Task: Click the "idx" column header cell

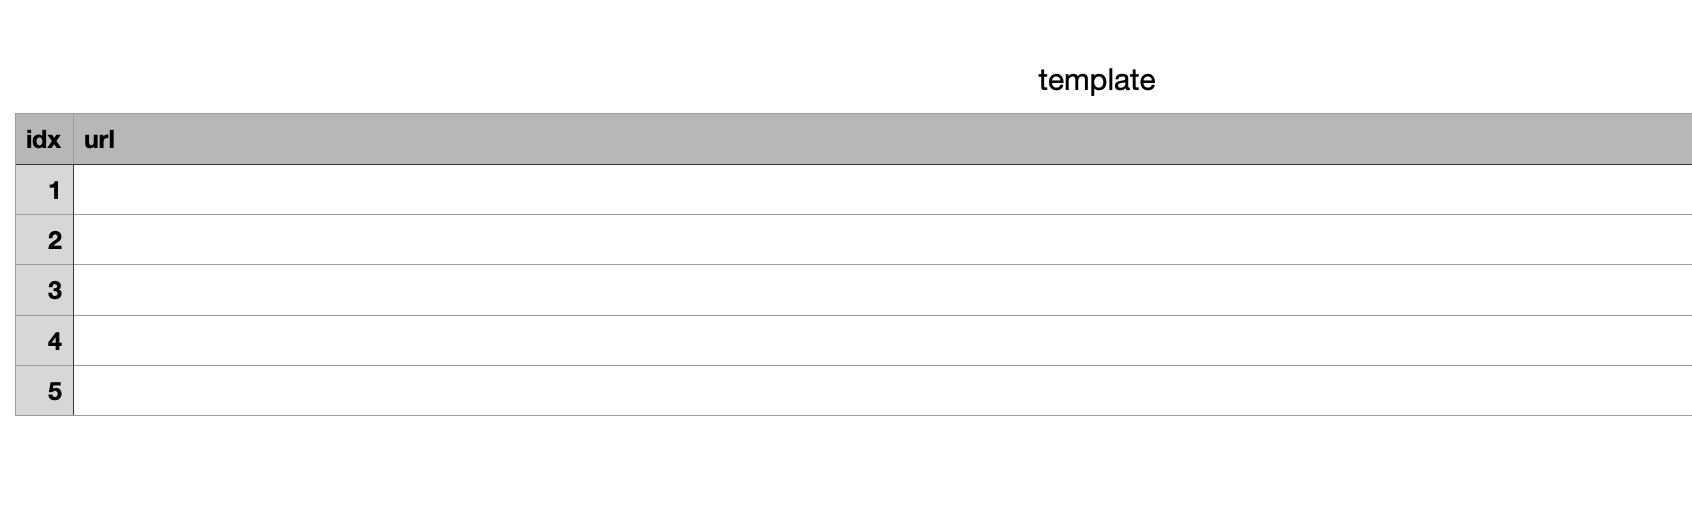Action: pyautogui.click(x=44, y=139)
